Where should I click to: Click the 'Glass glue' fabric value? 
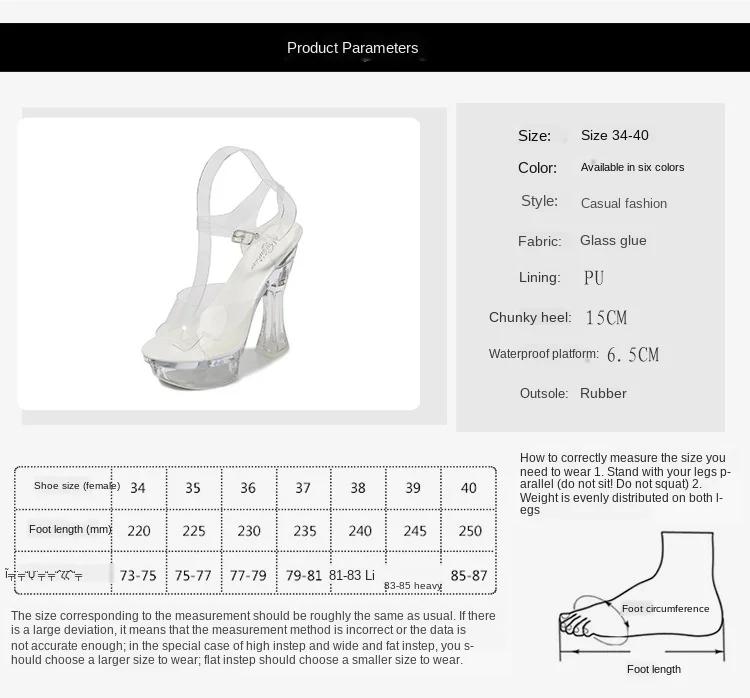[x=613, y=240]
